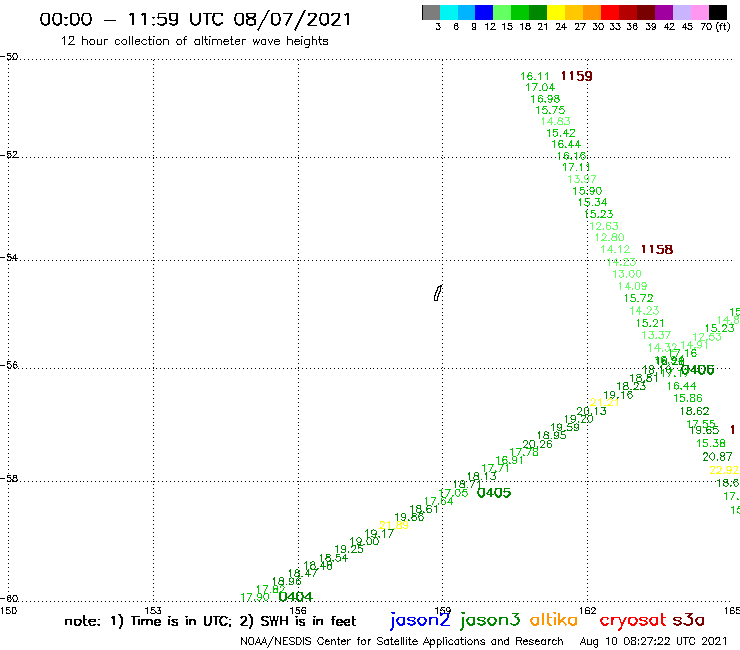The width and height of the screenshot is (740, 650).
Task: Click the small island outline on map
Action: tap(438, 293)
